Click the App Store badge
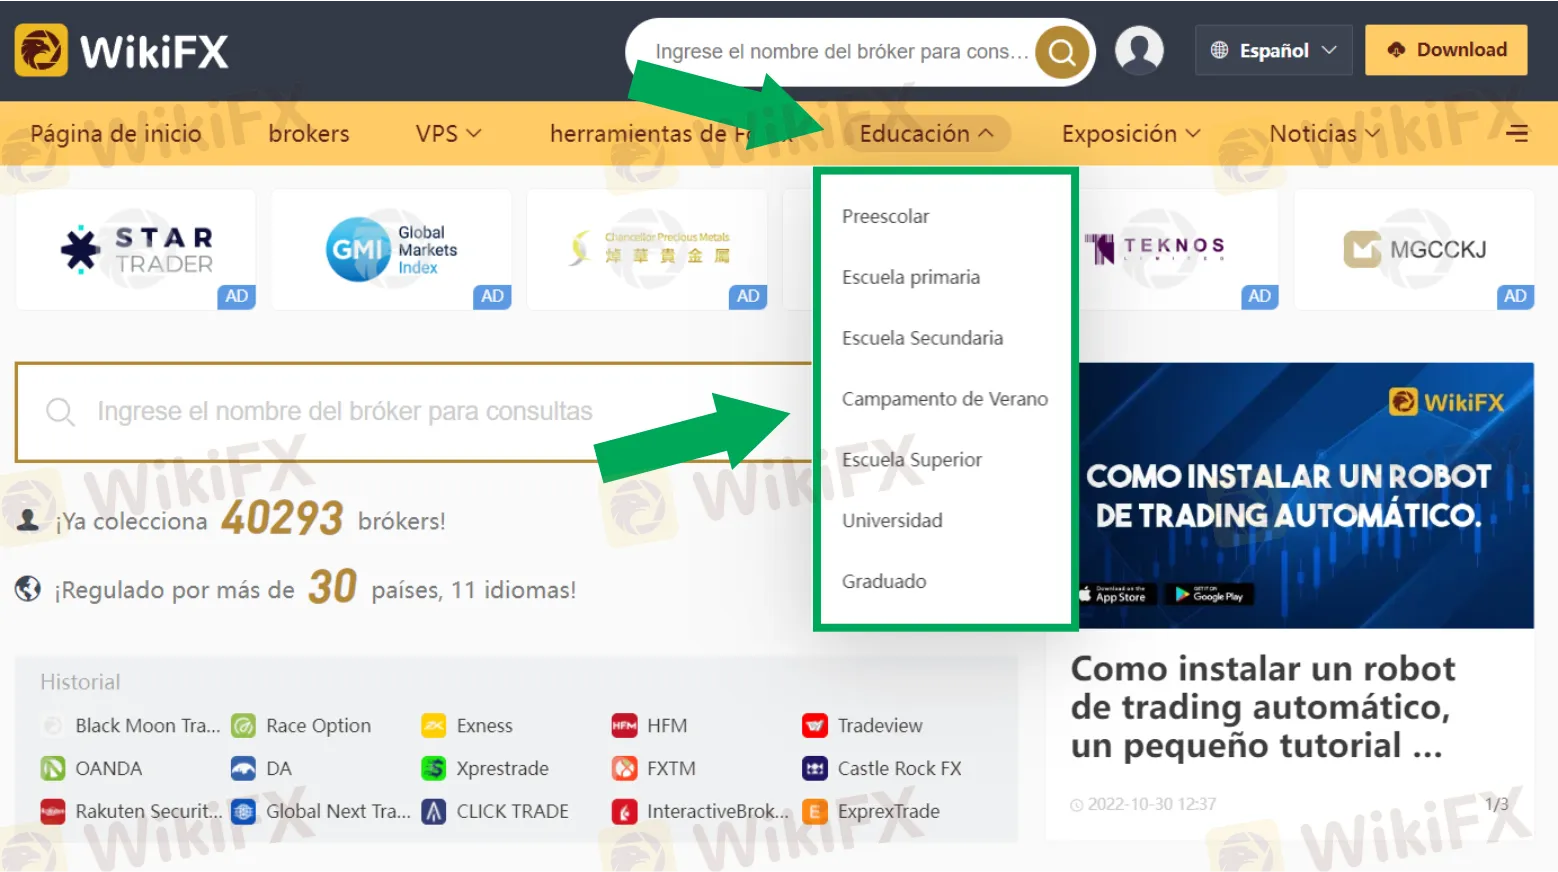 [x=1118, y=595]
